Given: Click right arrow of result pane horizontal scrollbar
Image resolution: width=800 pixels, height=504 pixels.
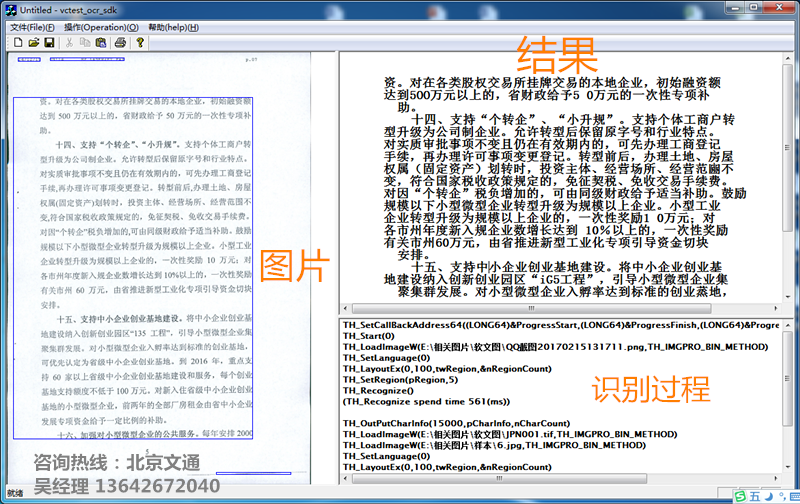Looking at the screenshot, I should coord(776,309).
